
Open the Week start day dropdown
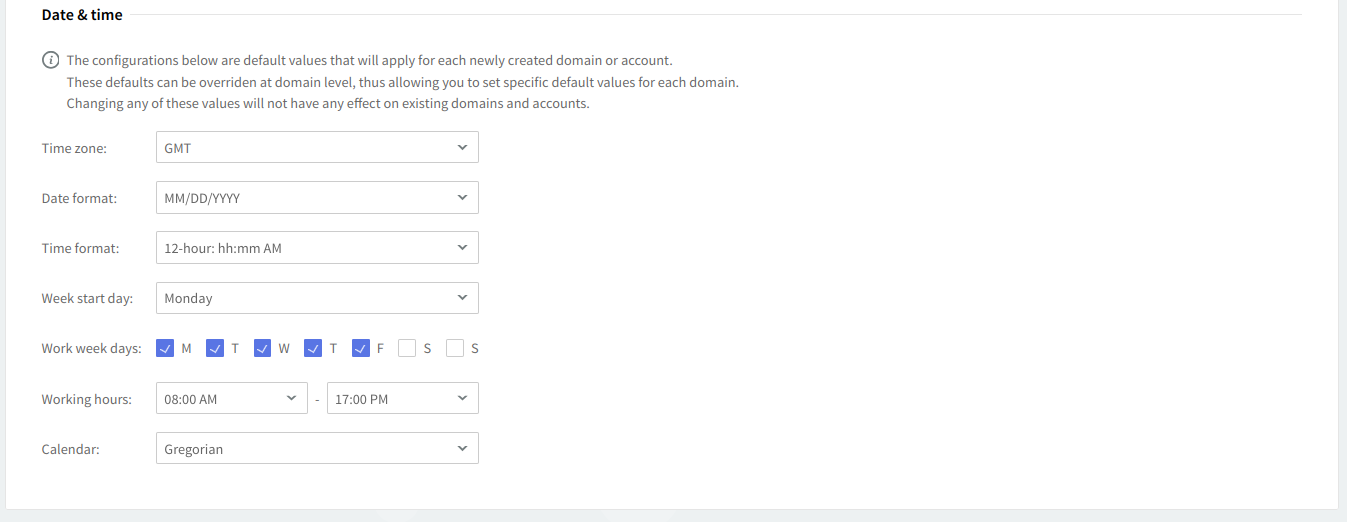pyautogui.click(x=317, y=298)
